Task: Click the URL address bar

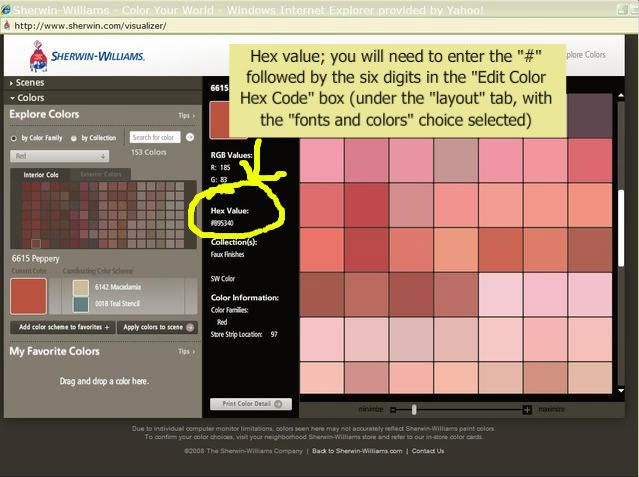Action: click(318, 26)
